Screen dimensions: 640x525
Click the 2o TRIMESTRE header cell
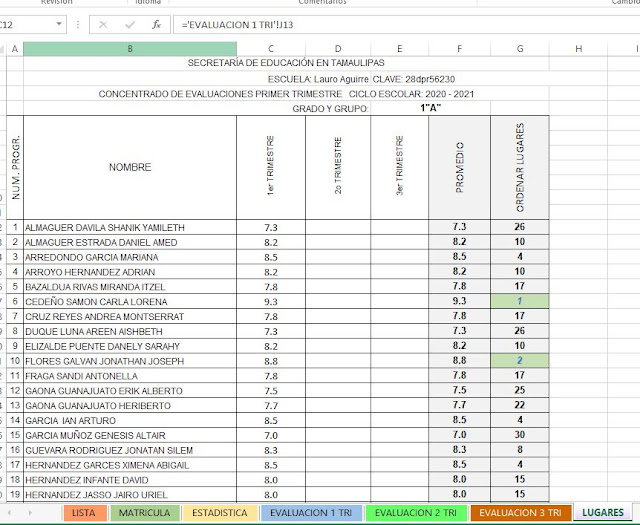pos(338,167)
